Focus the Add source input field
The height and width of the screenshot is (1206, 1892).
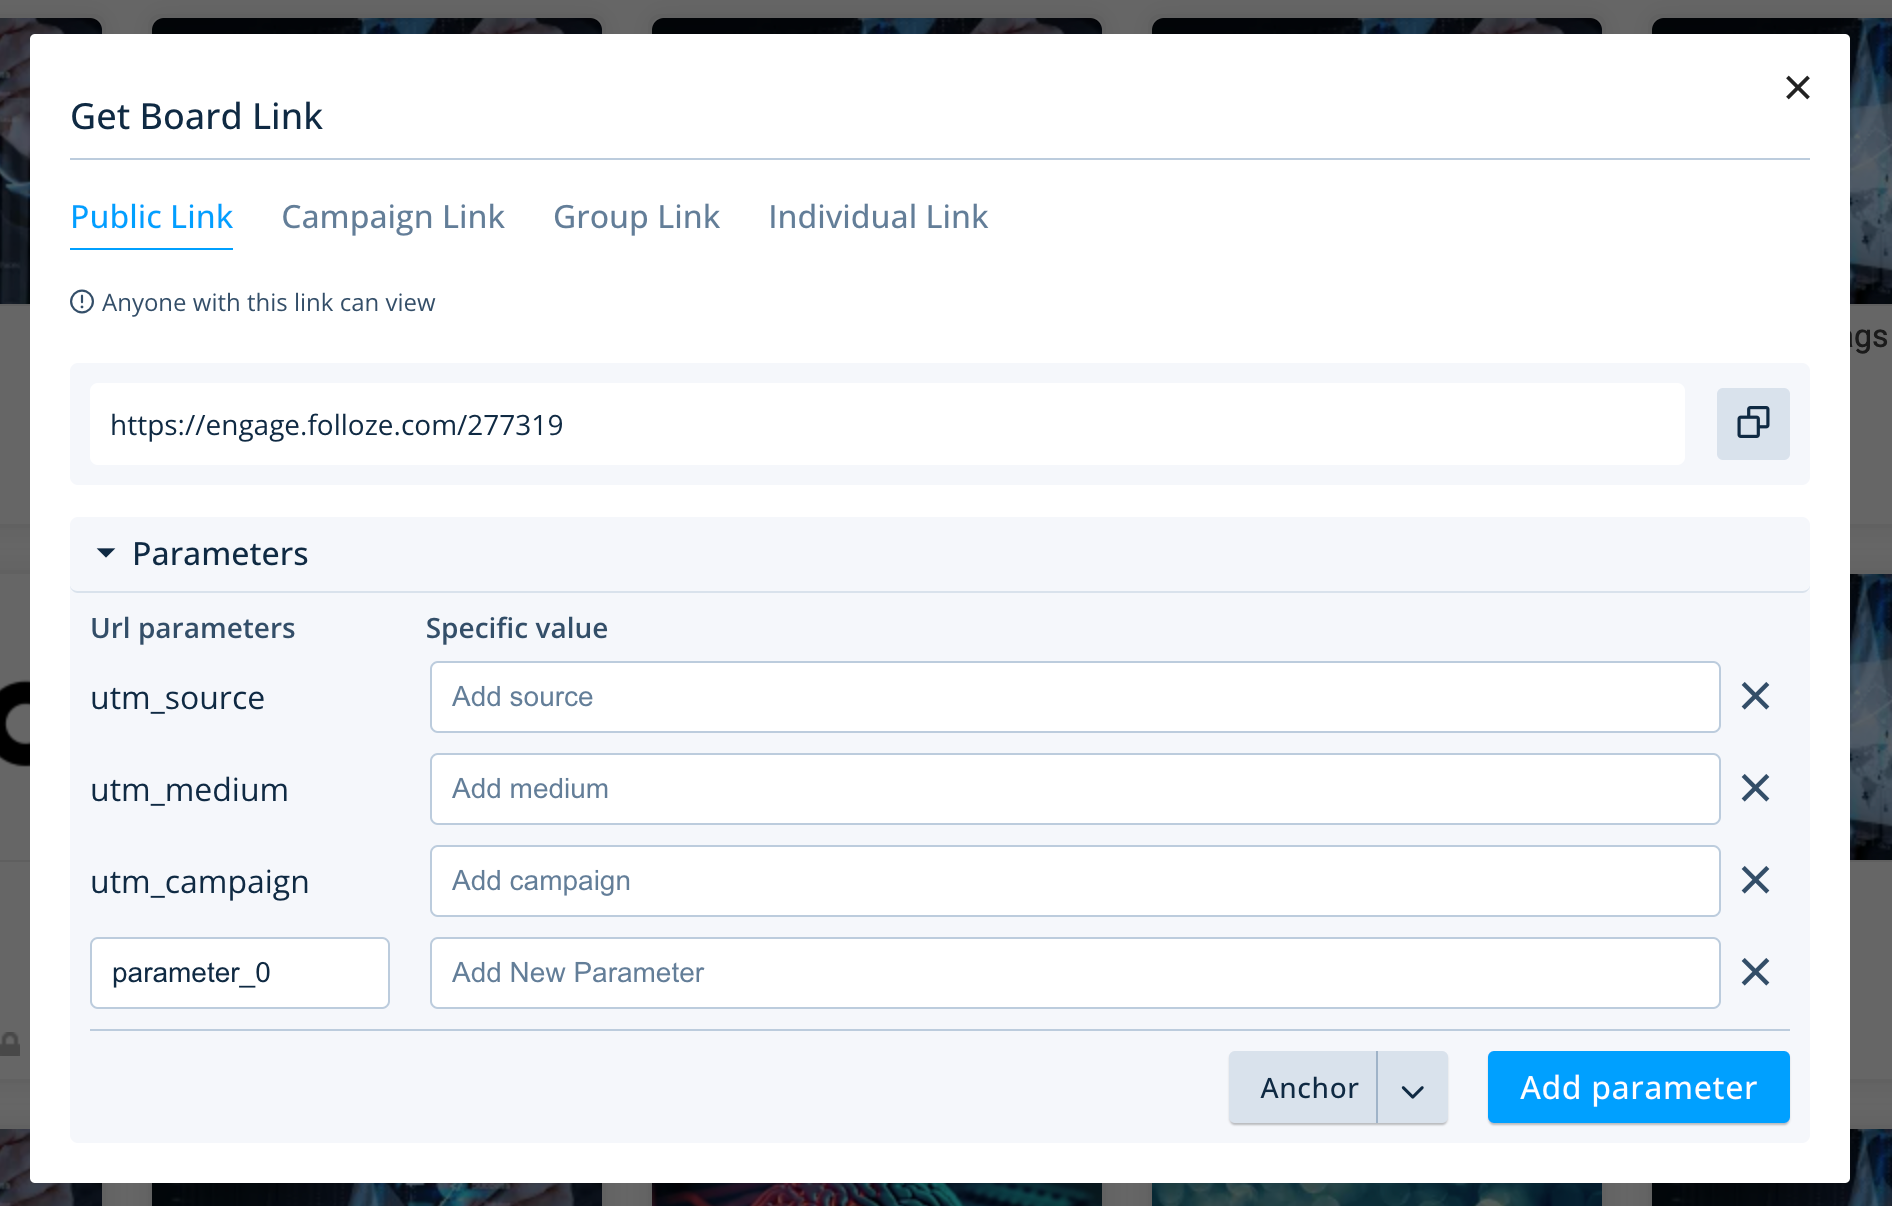(x=1074, y=697)
